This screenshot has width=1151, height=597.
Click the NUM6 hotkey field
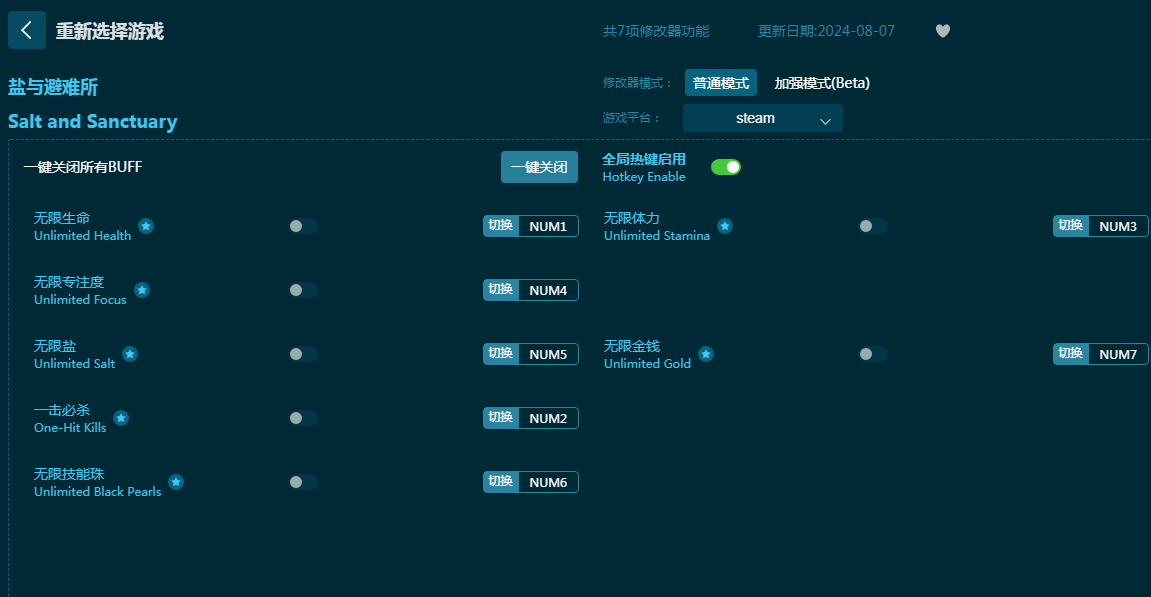547,482
